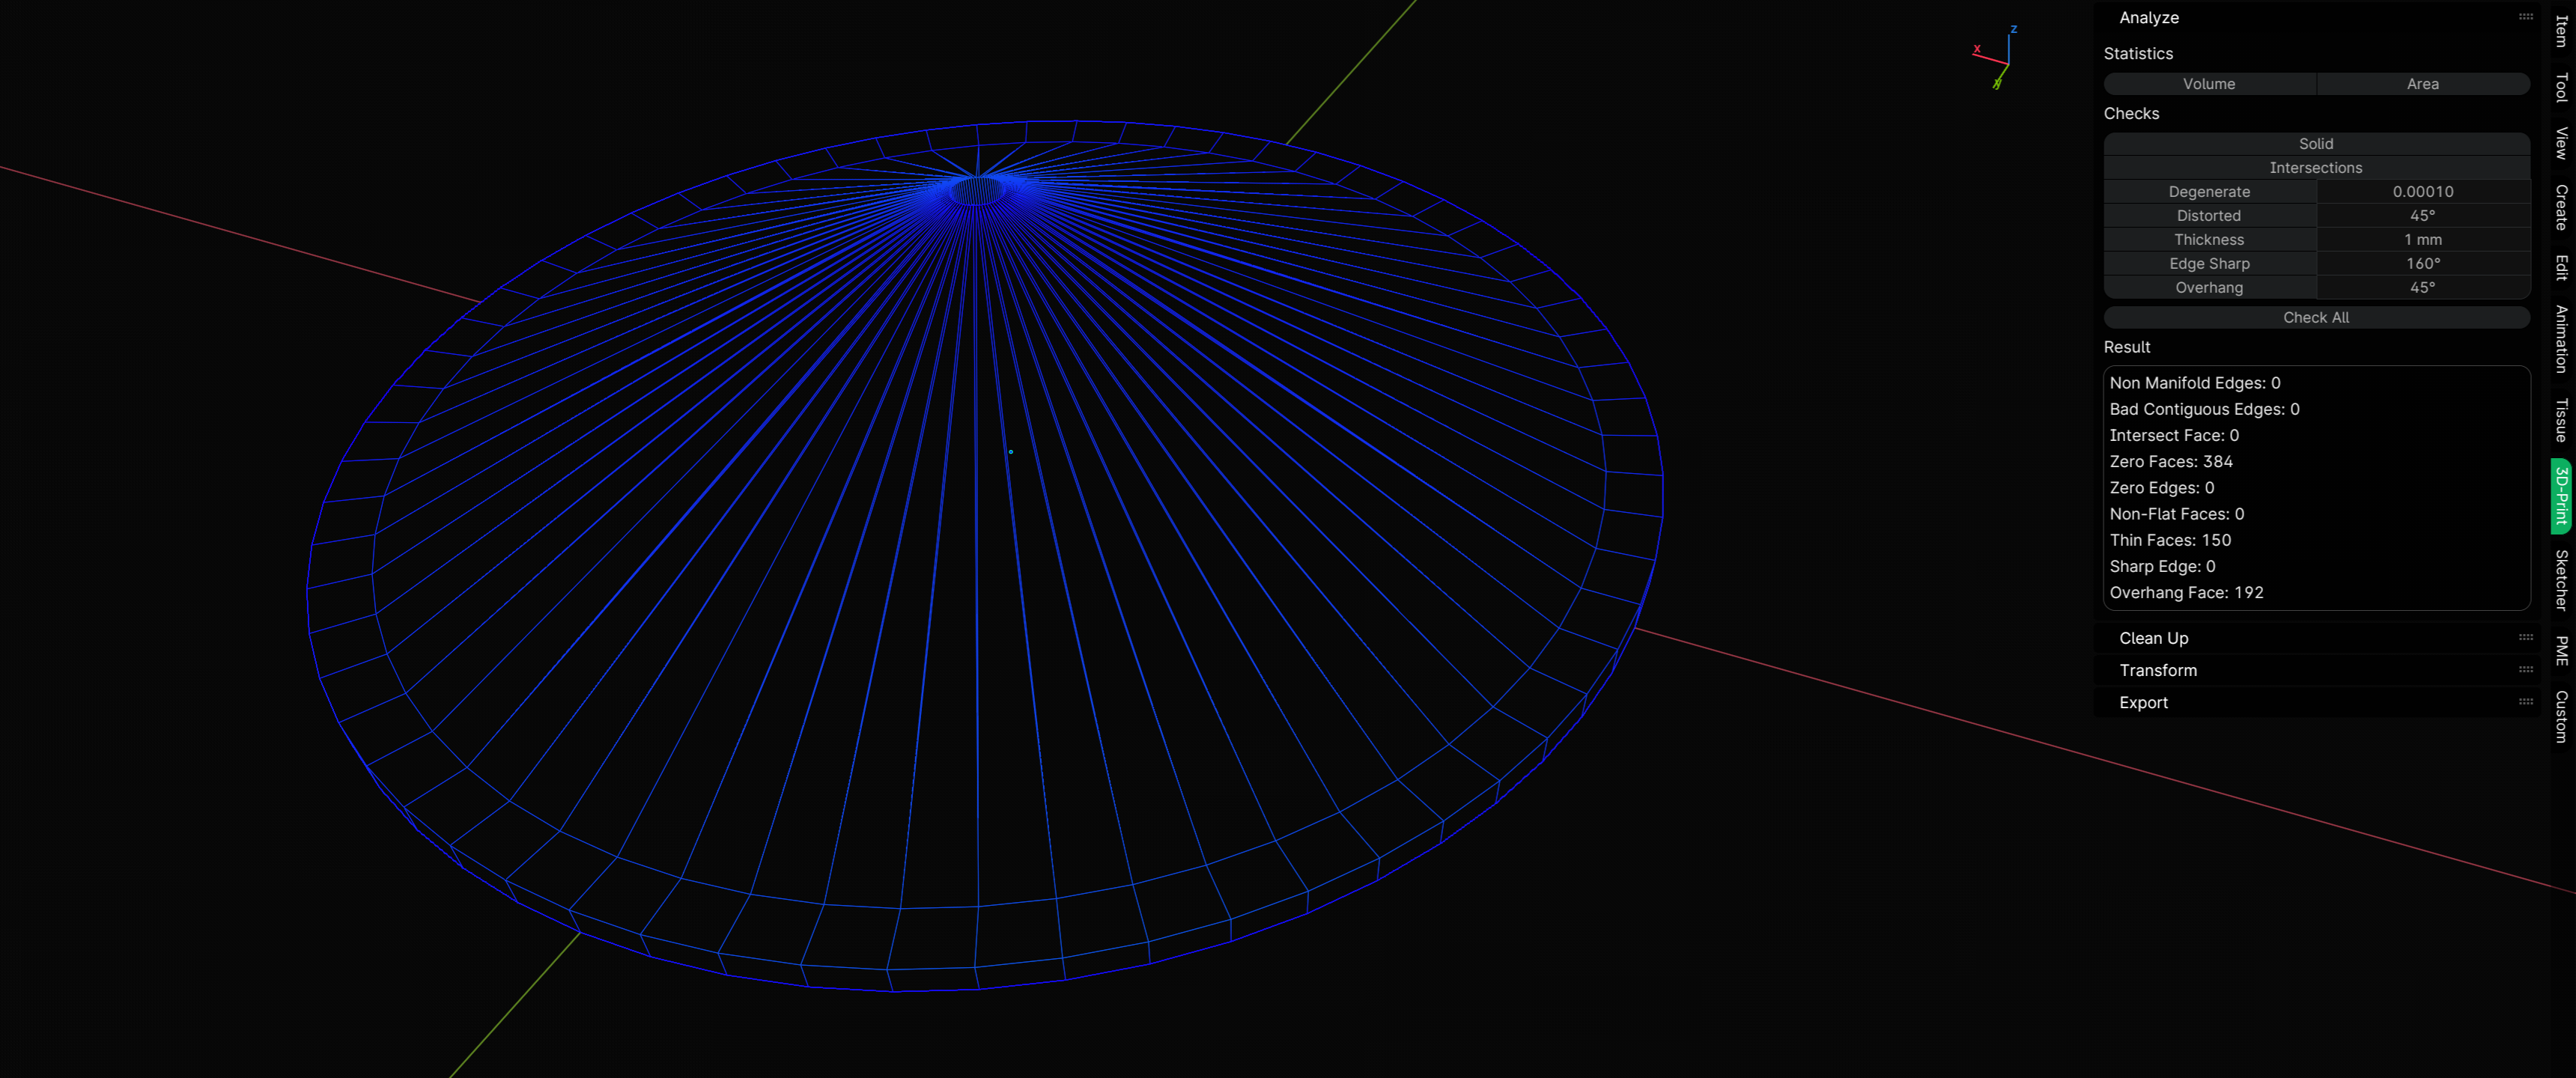
Task: Expand the Transform panel
Action: (2157, 670)
